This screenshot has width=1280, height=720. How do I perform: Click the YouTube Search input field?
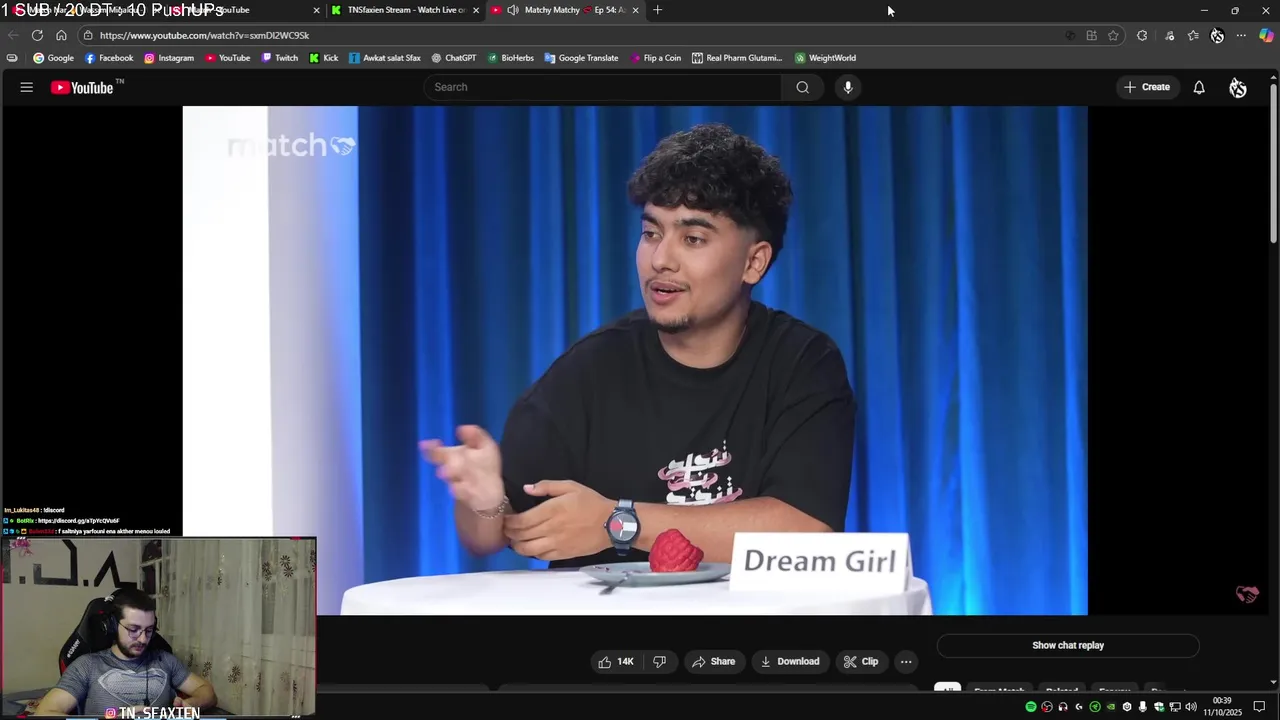pos(603,87)
